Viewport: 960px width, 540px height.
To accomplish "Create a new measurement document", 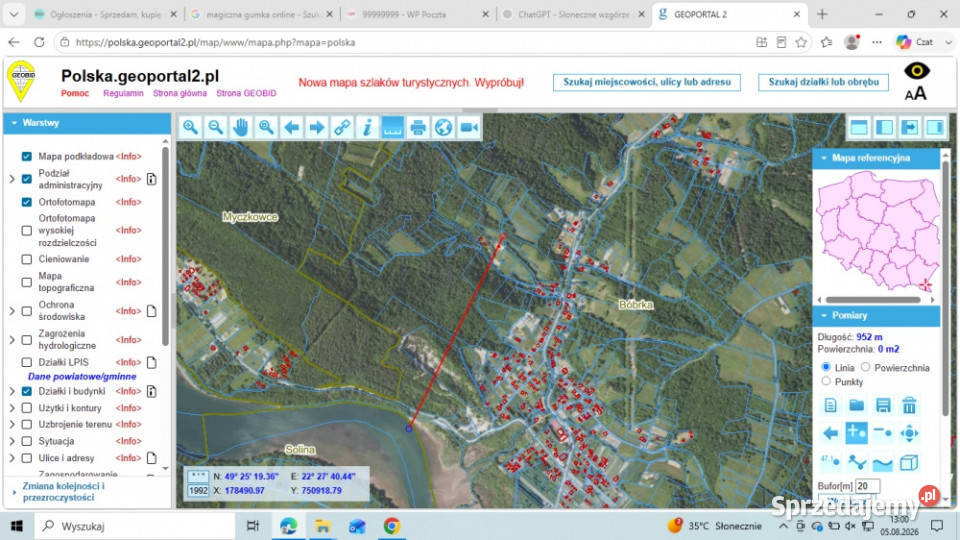I will [830, 405].
